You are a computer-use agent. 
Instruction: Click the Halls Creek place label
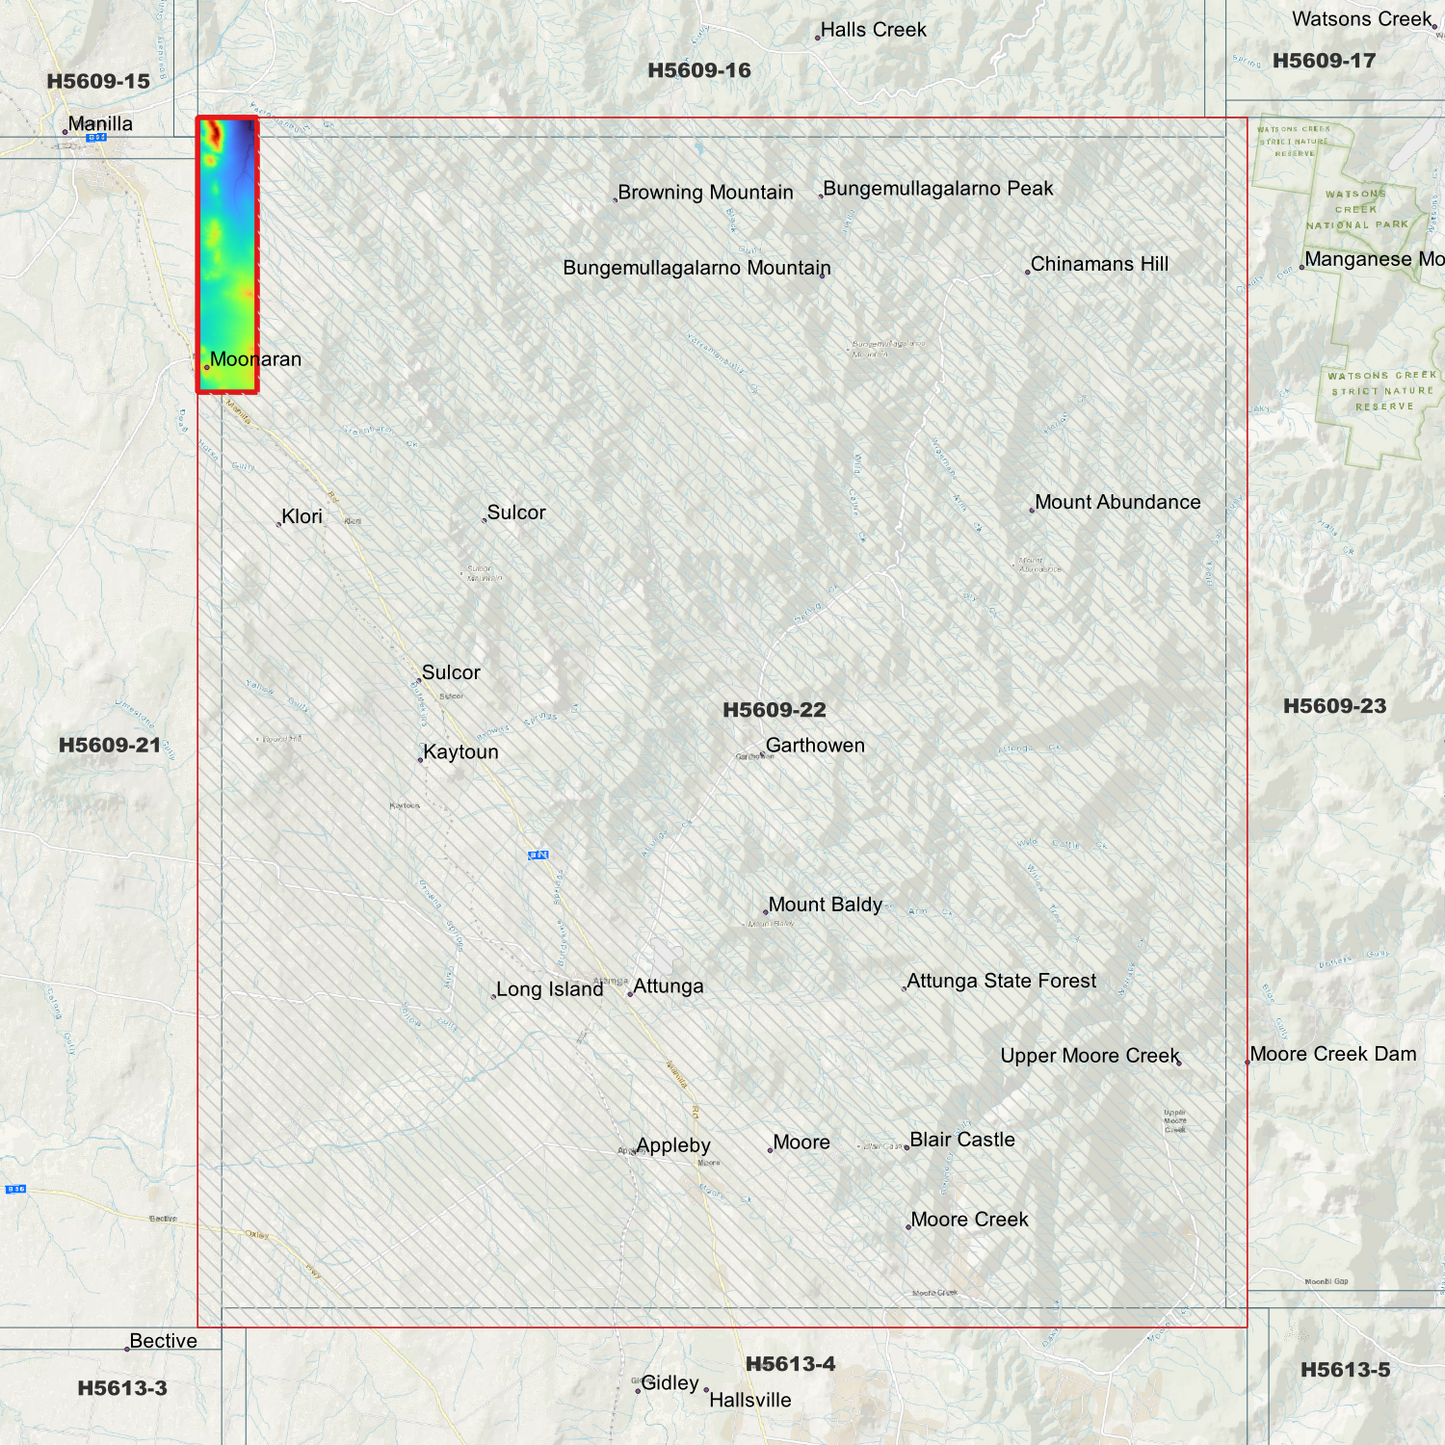coord(873,30)
